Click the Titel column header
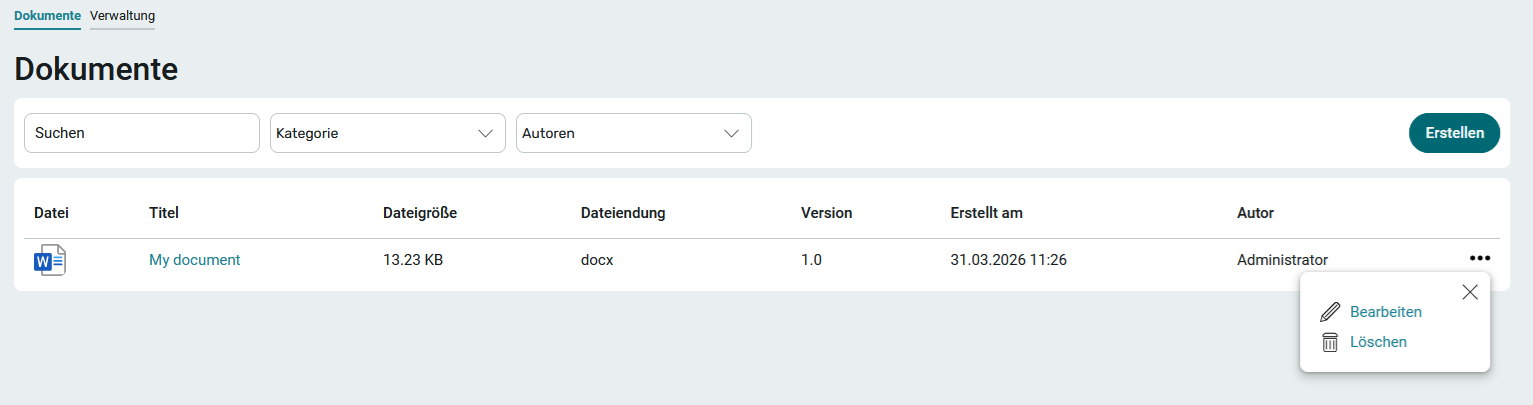 point(164,213)
